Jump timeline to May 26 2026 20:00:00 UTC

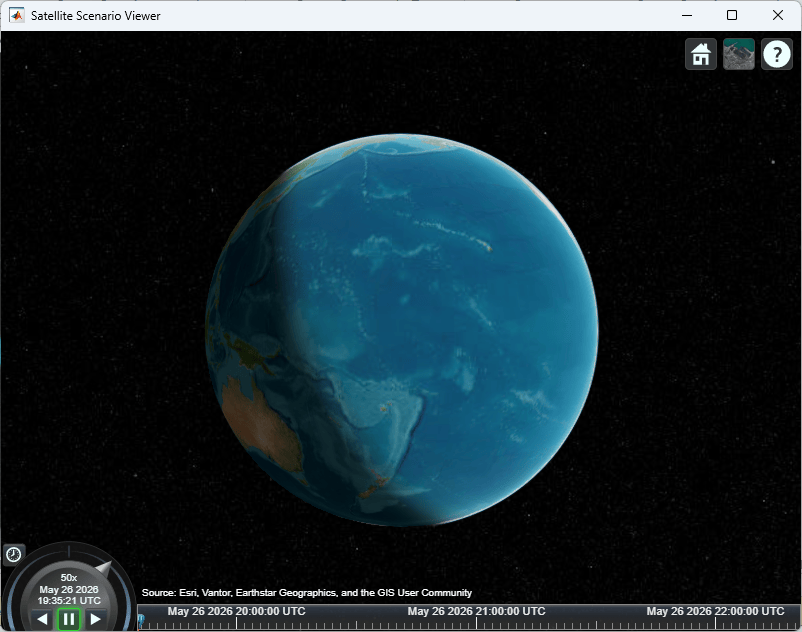click(236, 611)
